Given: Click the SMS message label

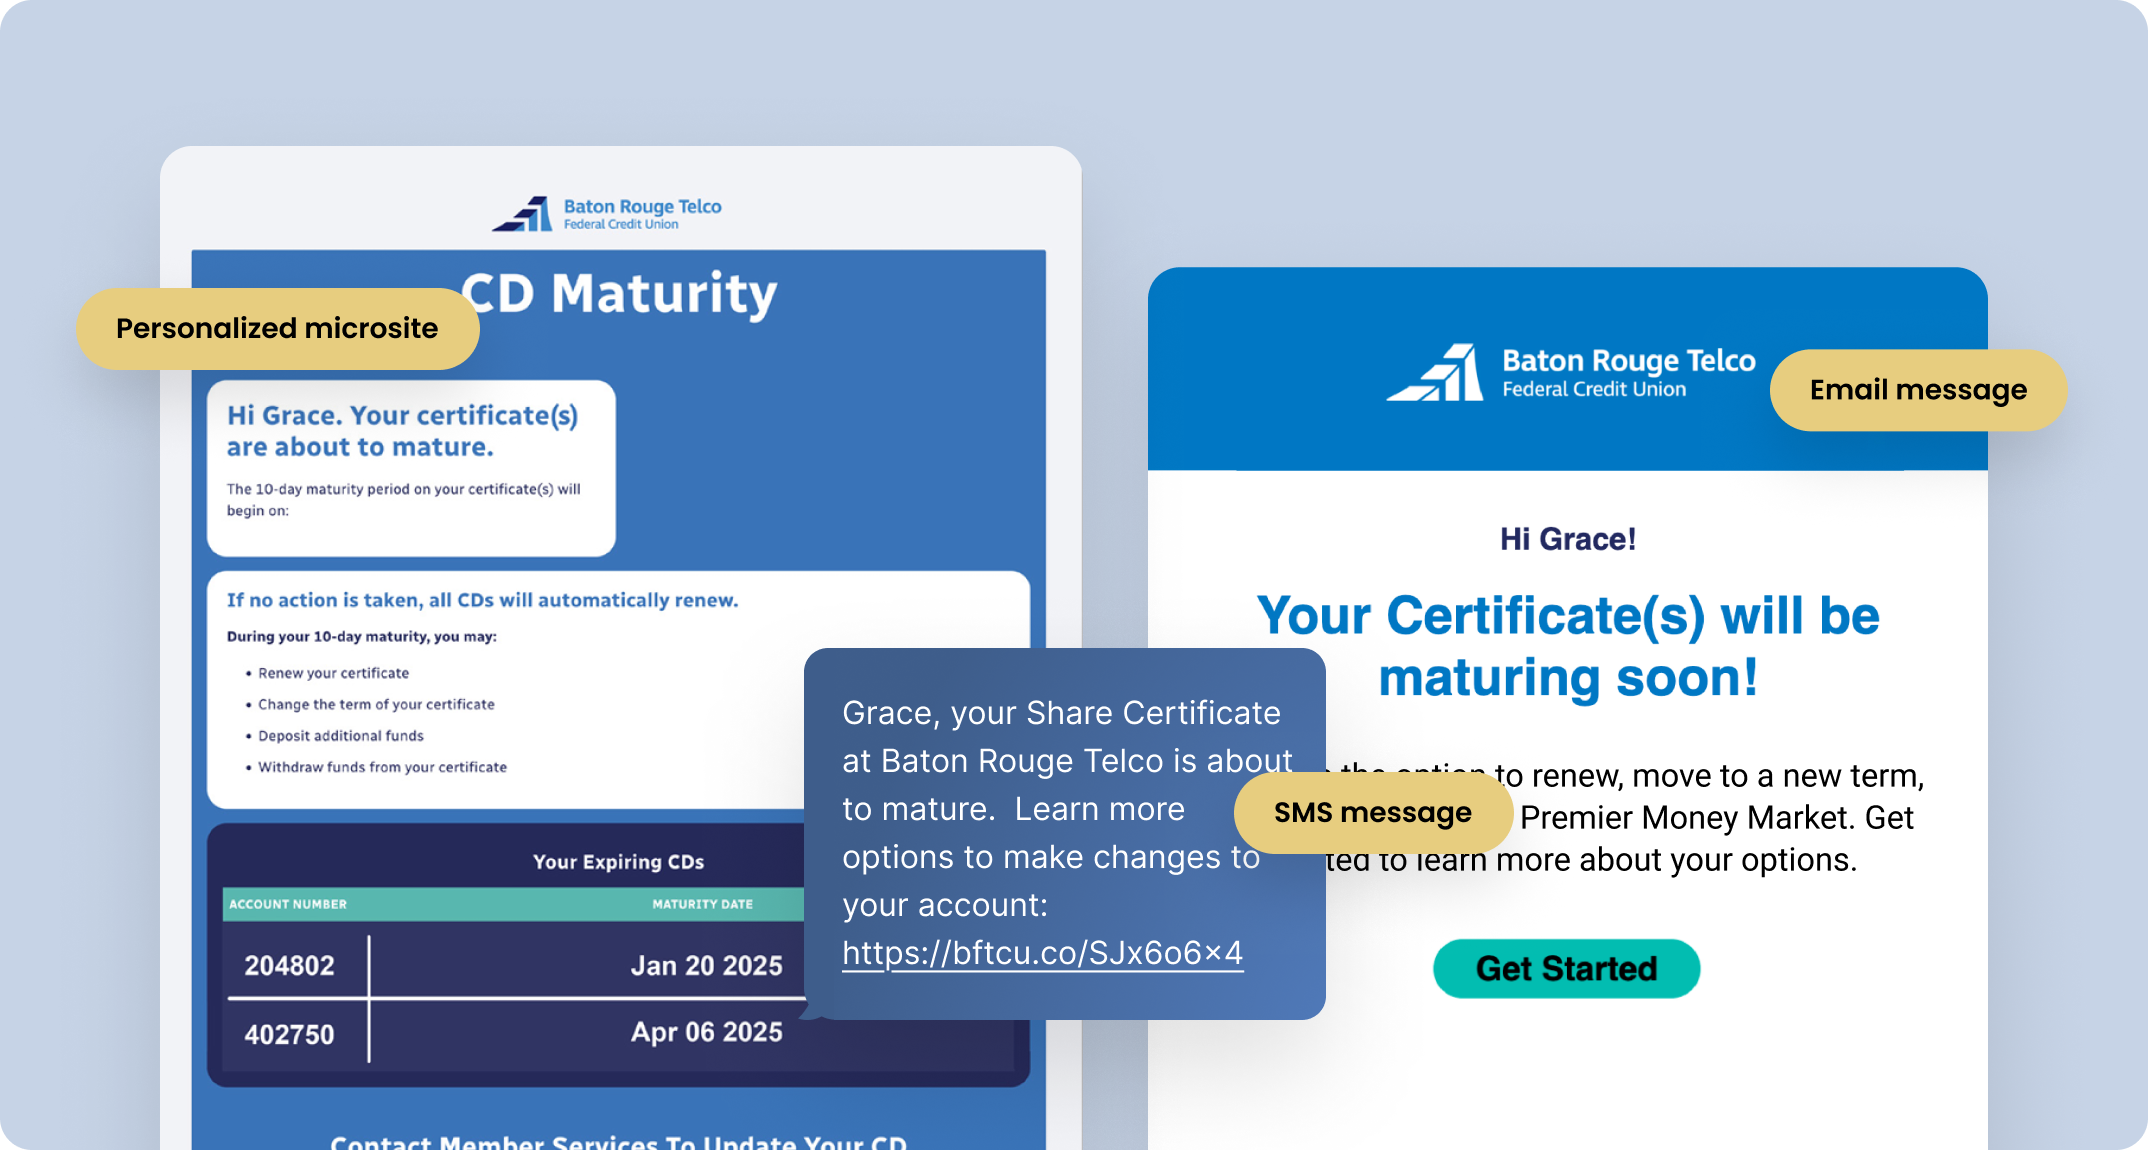Looking at the screenshot, I should 1372,812.
